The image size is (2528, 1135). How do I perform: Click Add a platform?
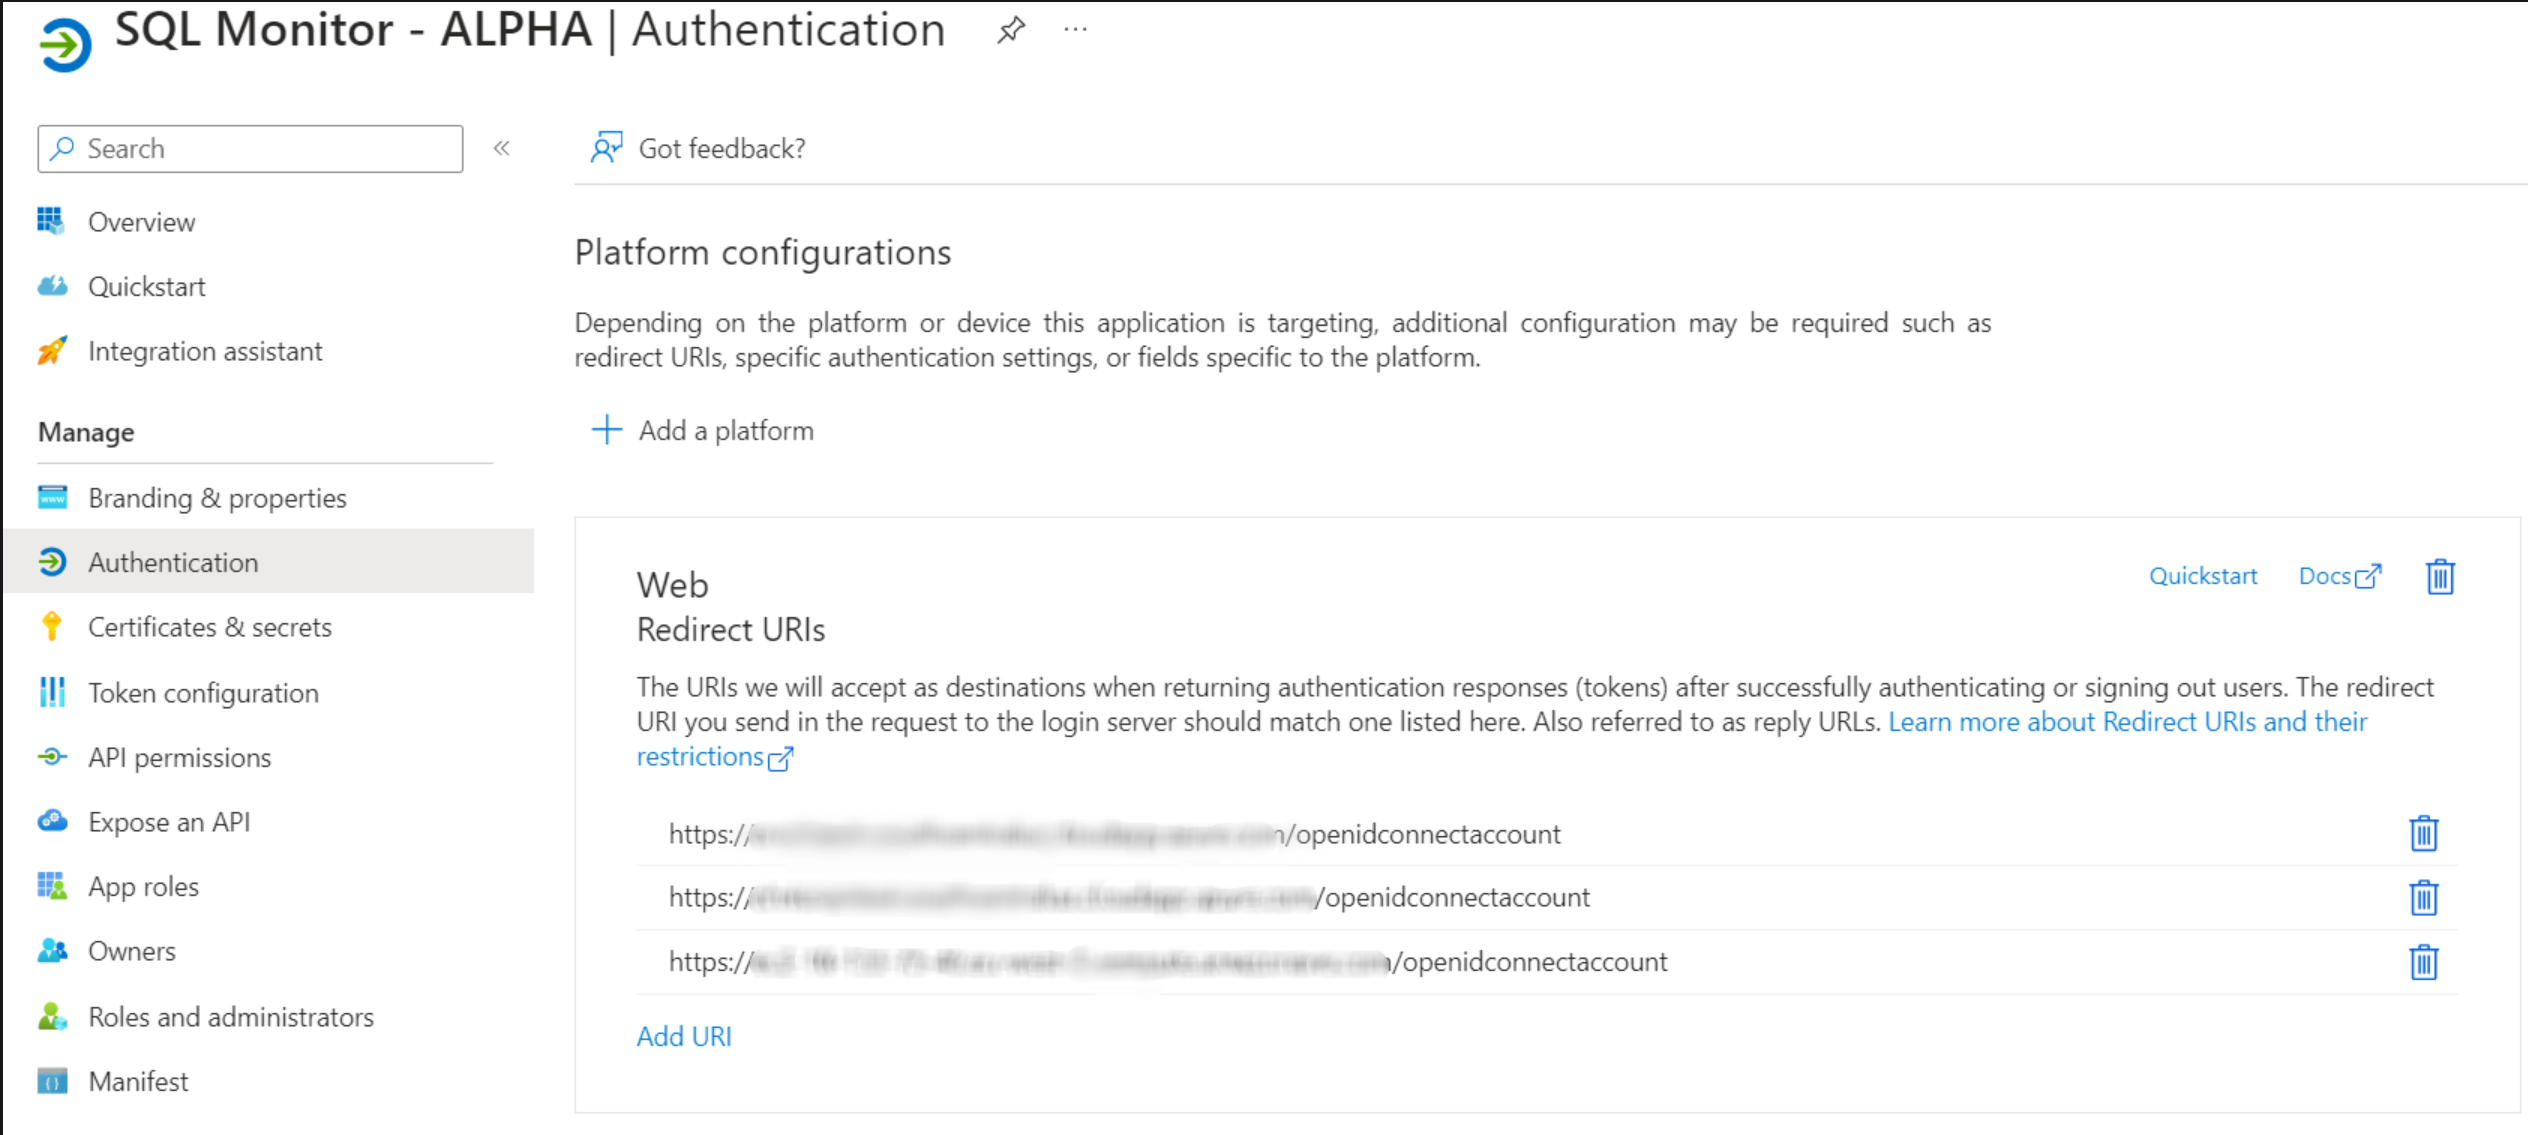pyautogui.click(x=703, y=430)
